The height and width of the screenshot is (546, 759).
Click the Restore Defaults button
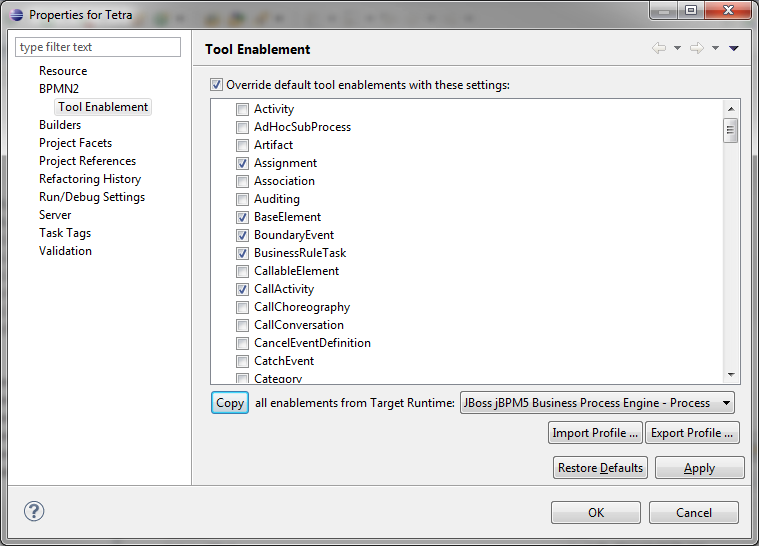pos(600,468)
